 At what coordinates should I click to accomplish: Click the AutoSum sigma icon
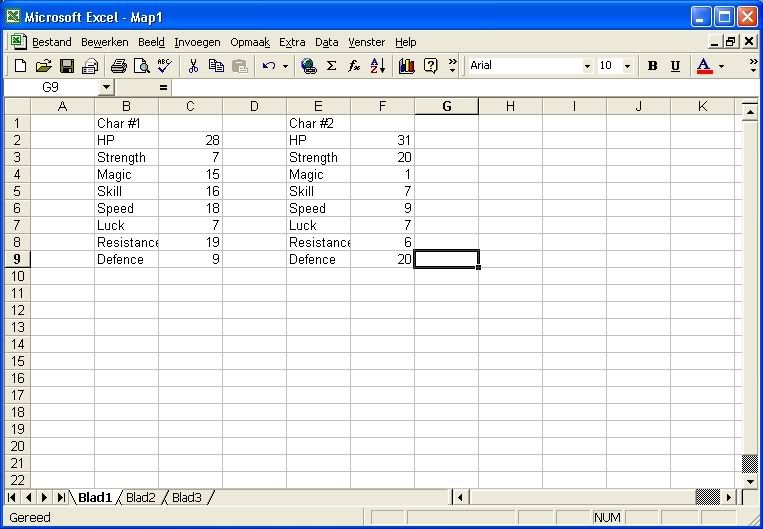[331, 66]
